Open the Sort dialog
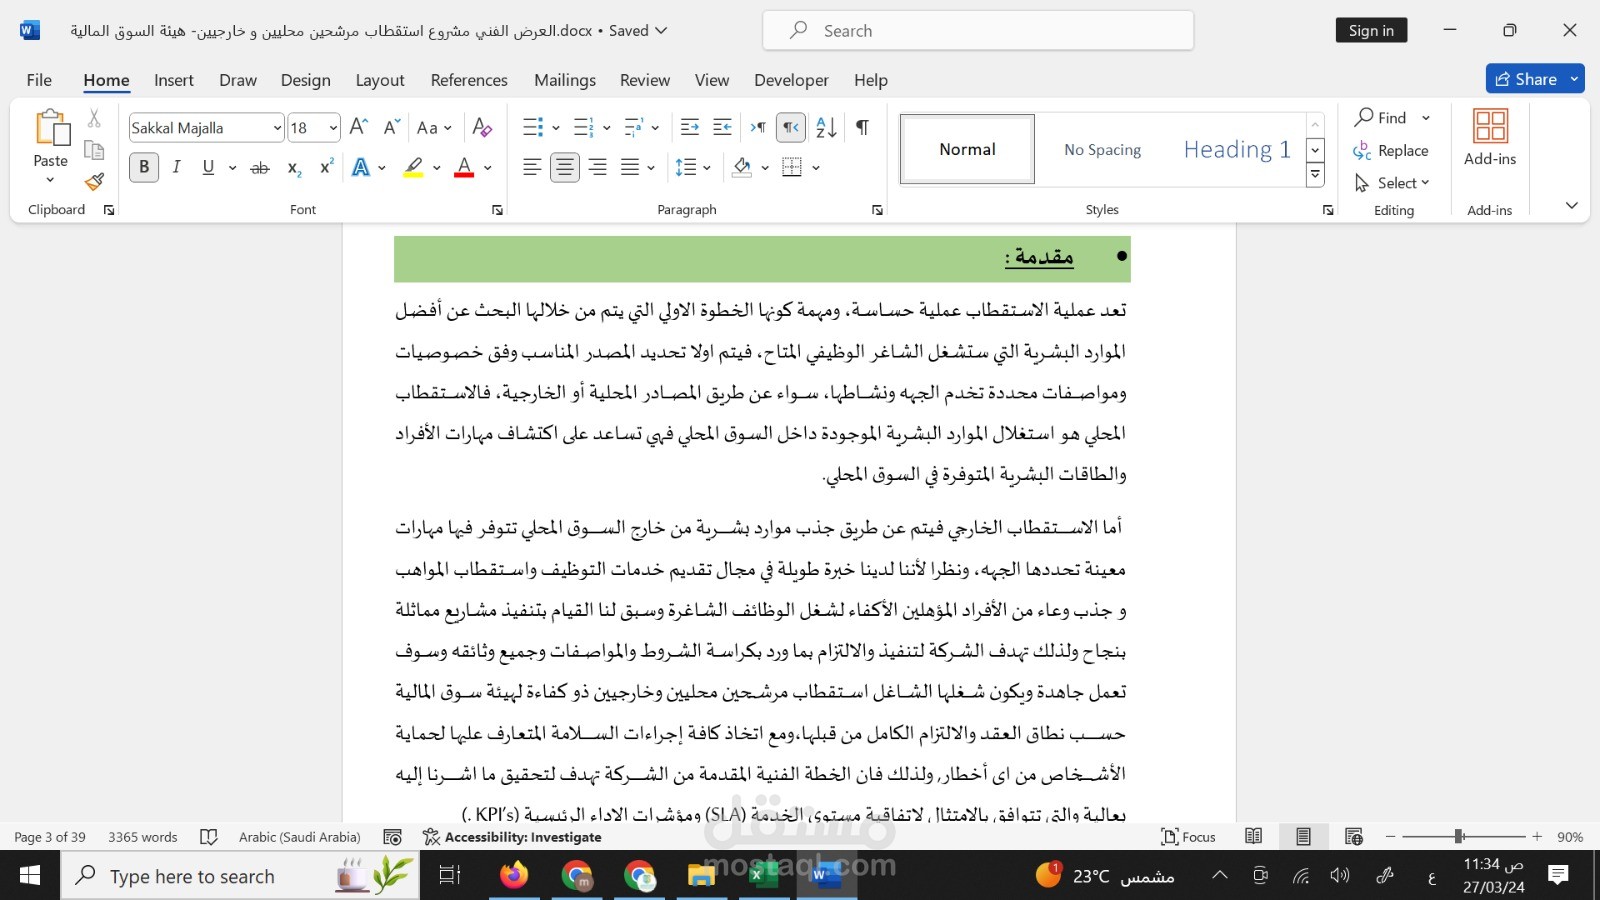Image resolution: width=1600 pixels, height=900 pixels. (x=824, y=128)
